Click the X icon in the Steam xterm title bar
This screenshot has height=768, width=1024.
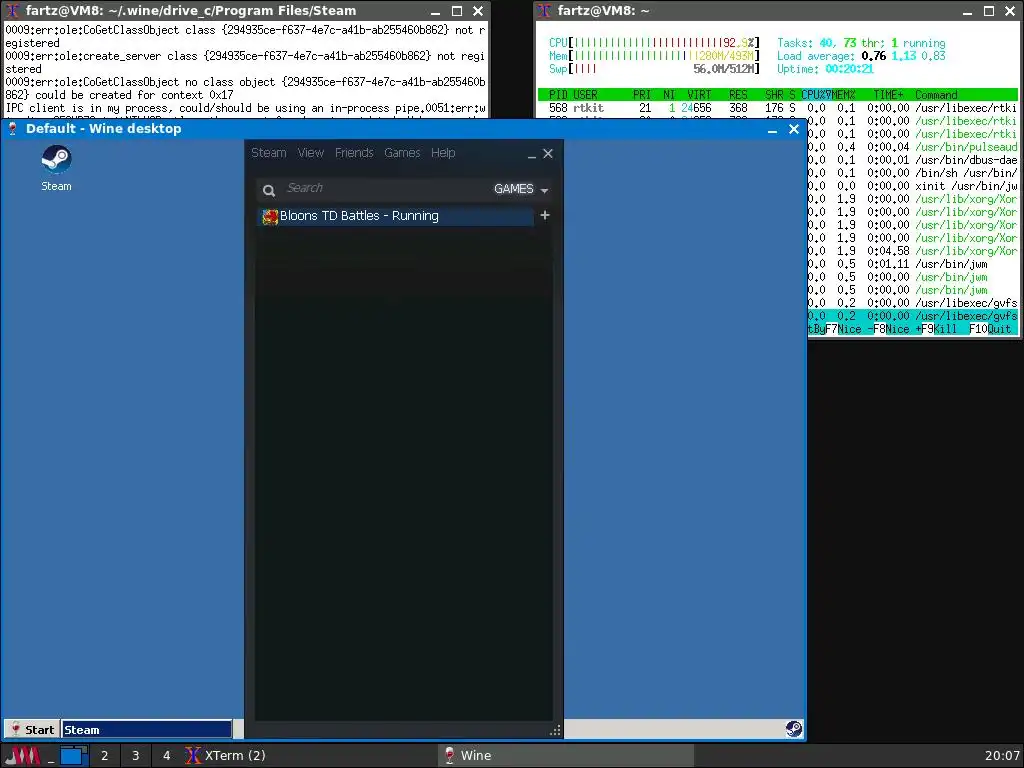(x=12, y=10)
